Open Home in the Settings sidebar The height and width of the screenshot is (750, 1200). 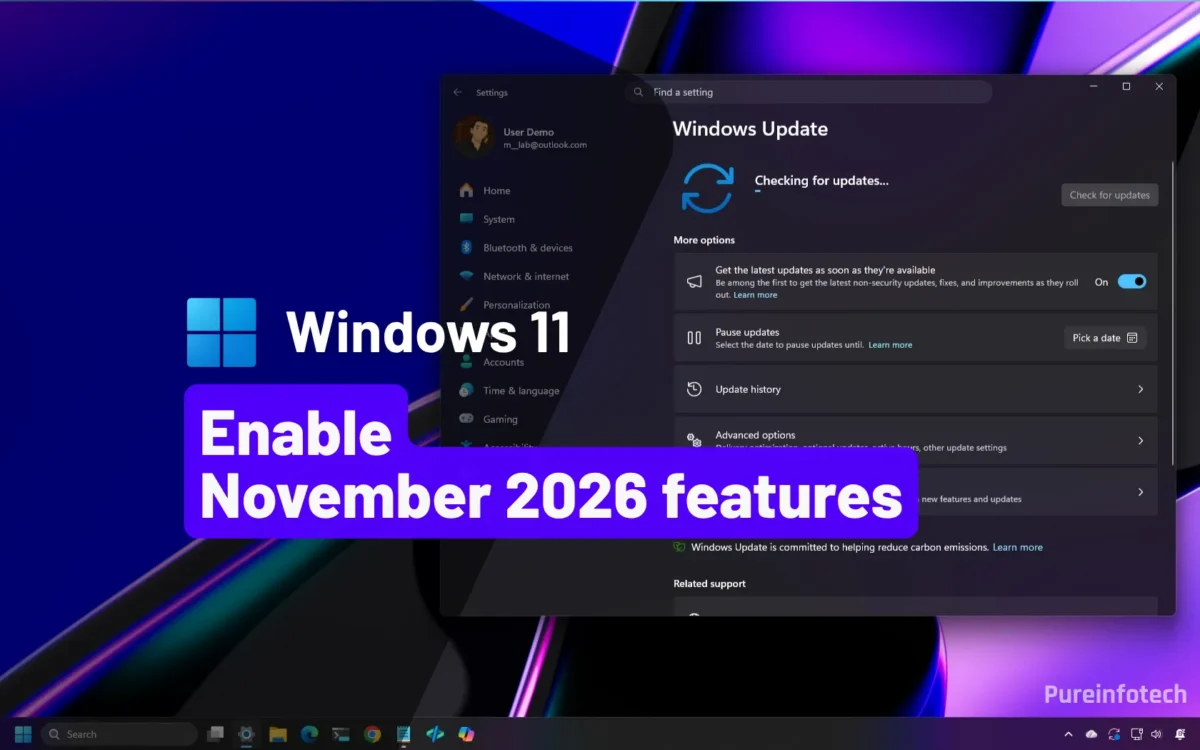click(497, 191)
